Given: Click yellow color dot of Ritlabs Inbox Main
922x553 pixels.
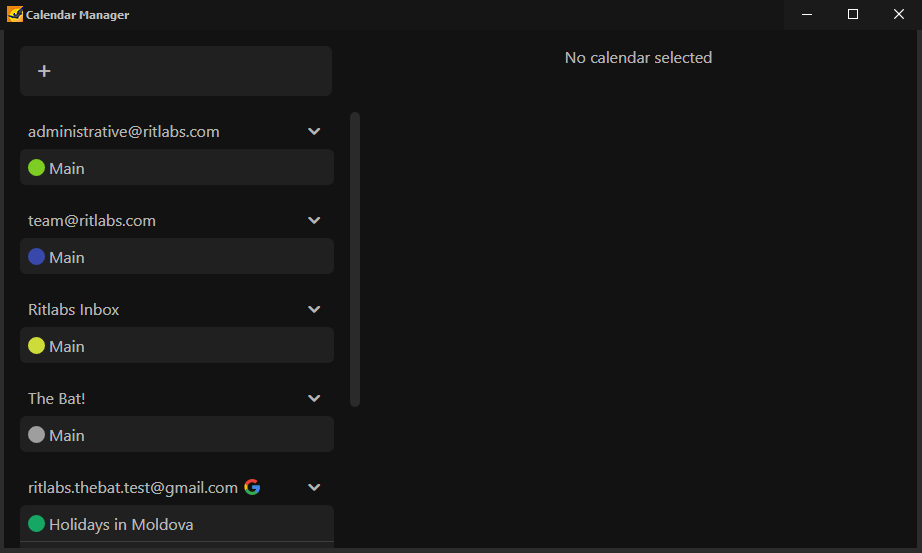Looking at the screenshot, I should pyautogui.click(x=36, y=345).
